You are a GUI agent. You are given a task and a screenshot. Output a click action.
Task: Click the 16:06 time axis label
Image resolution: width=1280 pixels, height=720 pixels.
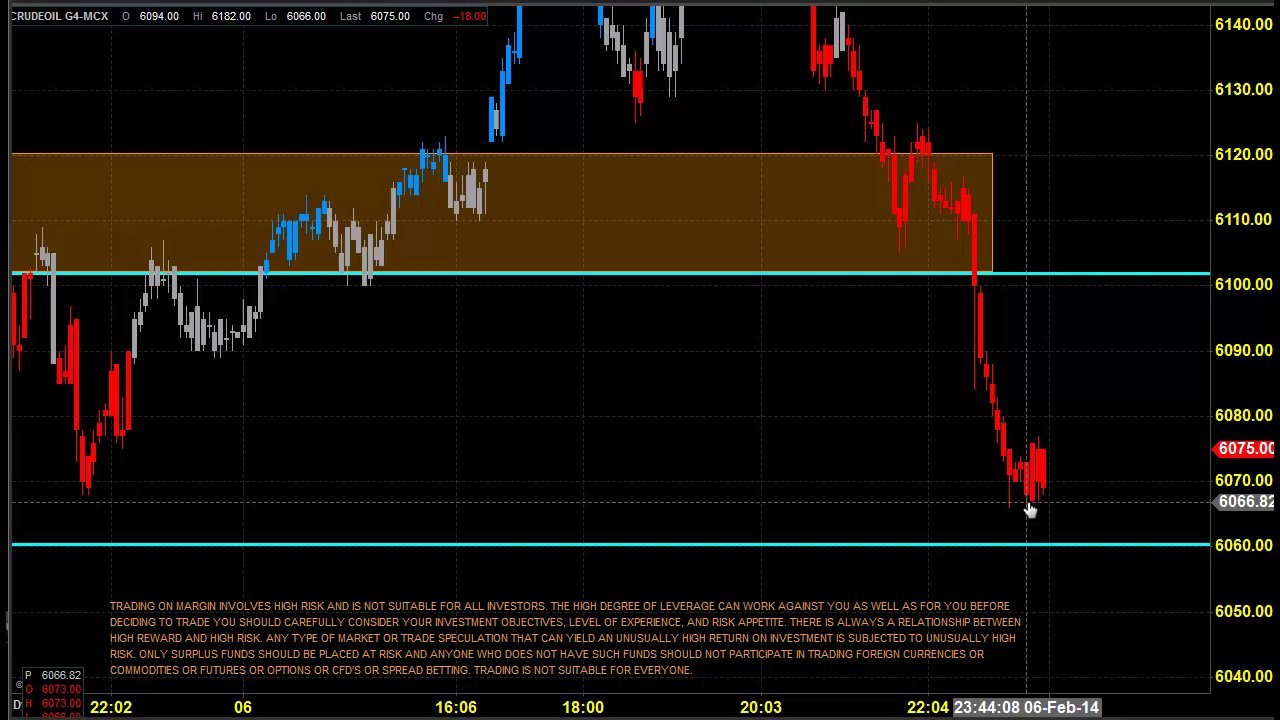[x=456, y=708]
